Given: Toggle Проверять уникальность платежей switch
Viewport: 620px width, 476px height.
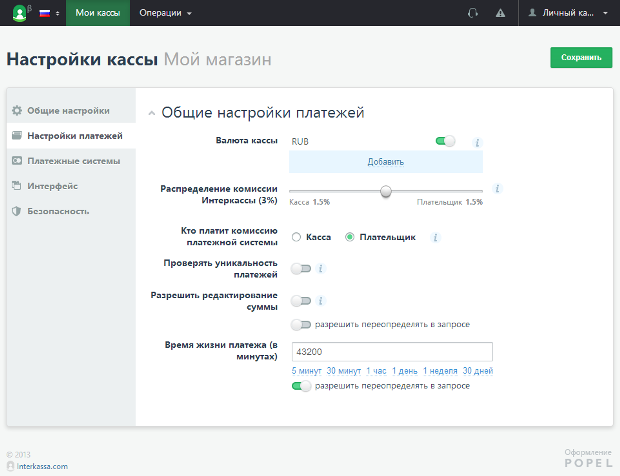Looking at the screenshot, I should coord(301,269).
